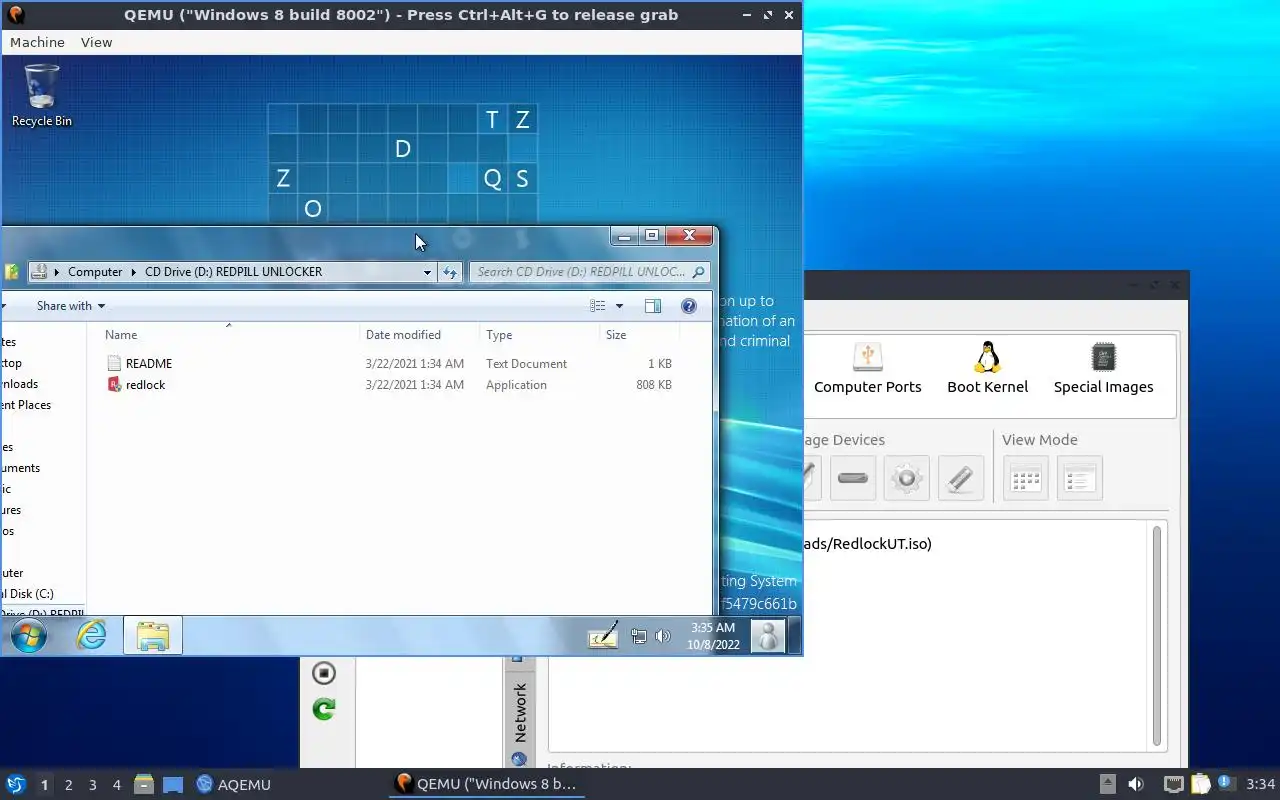Viewport: 1280px width, 800px height.
Task: Open the file manager launcher on host panel
Action: tap(143, 784)
